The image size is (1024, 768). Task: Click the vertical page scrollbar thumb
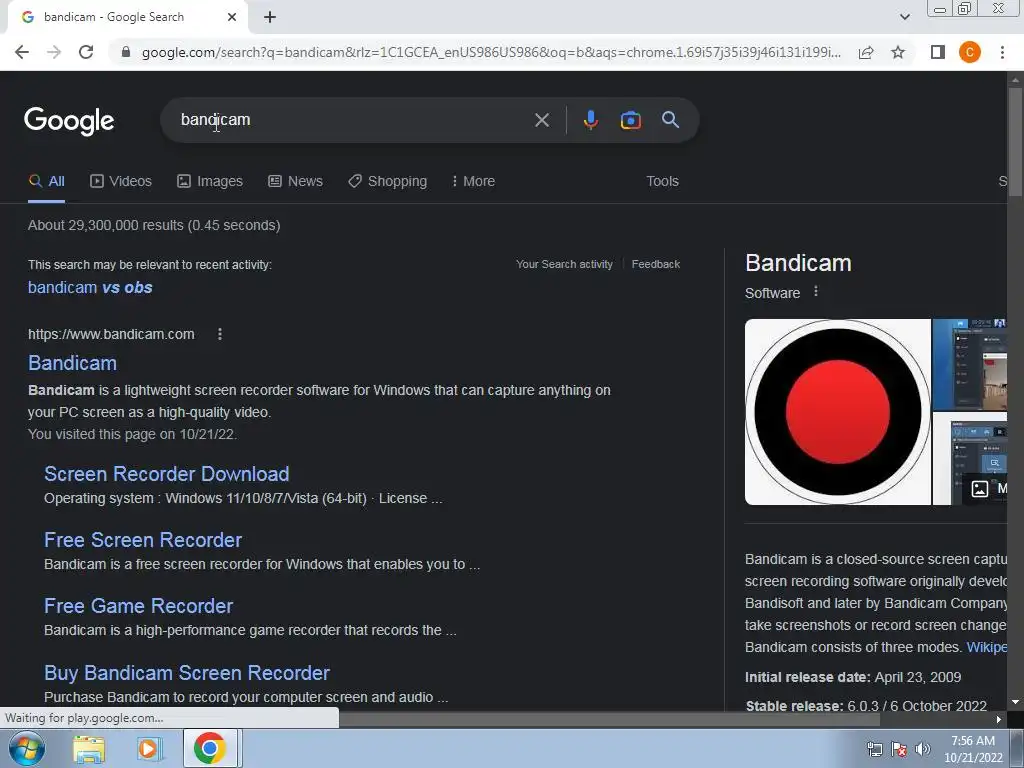pos(1015,140)
